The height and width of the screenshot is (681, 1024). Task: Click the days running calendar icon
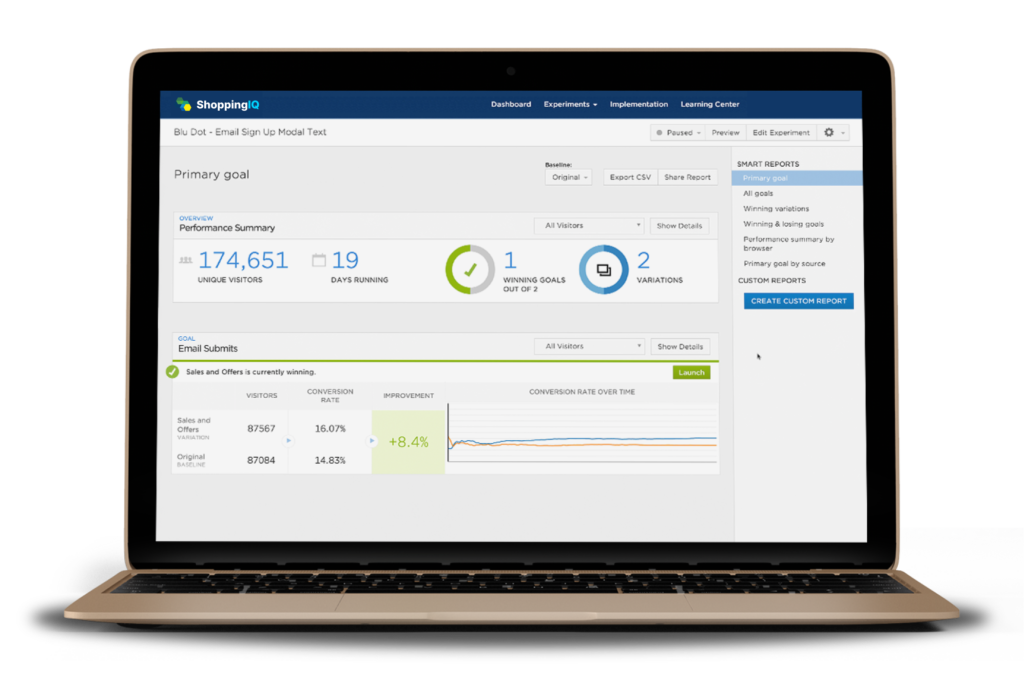pos(319,261)
